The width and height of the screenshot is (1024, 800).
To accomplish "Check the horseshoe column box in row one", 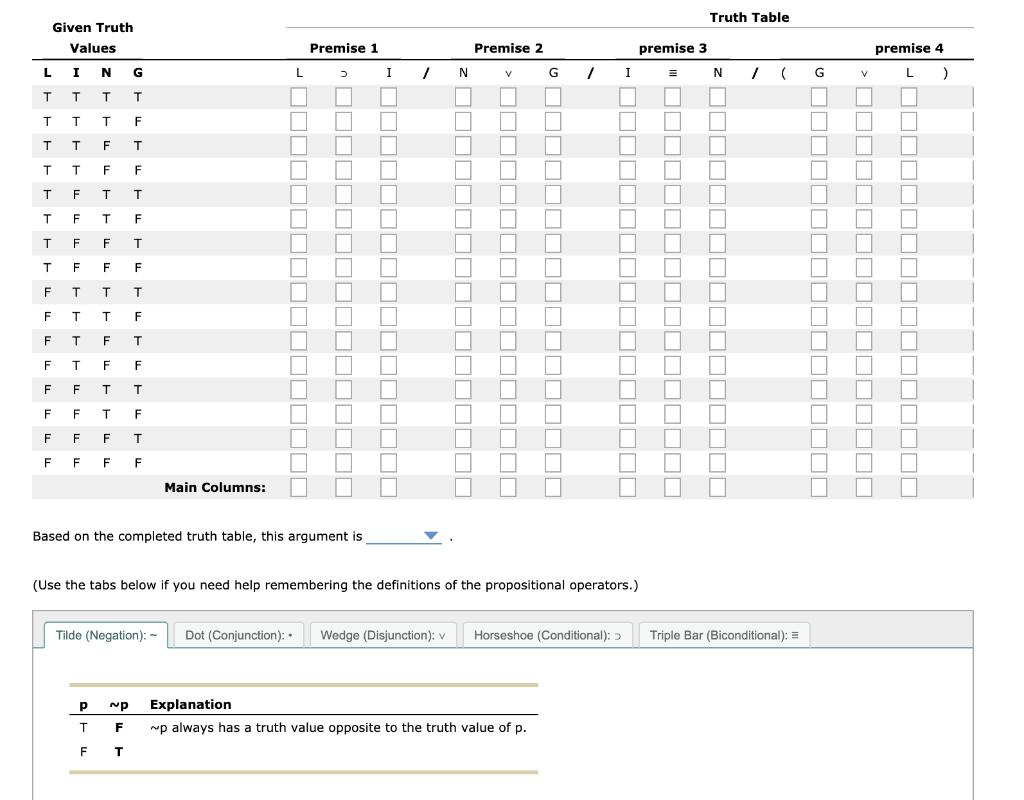I will (x=343, y=96).
